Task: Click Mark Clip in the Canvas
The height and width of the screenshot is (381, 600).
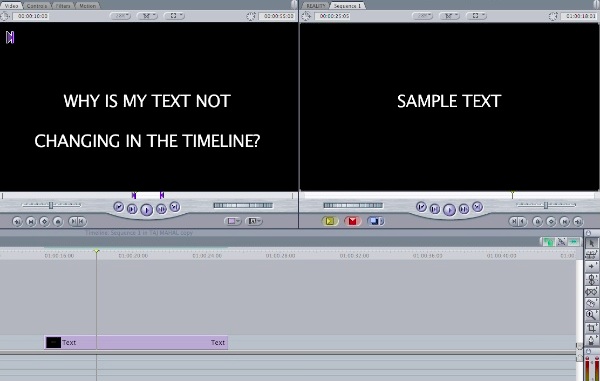Action: tap(564, 221)
